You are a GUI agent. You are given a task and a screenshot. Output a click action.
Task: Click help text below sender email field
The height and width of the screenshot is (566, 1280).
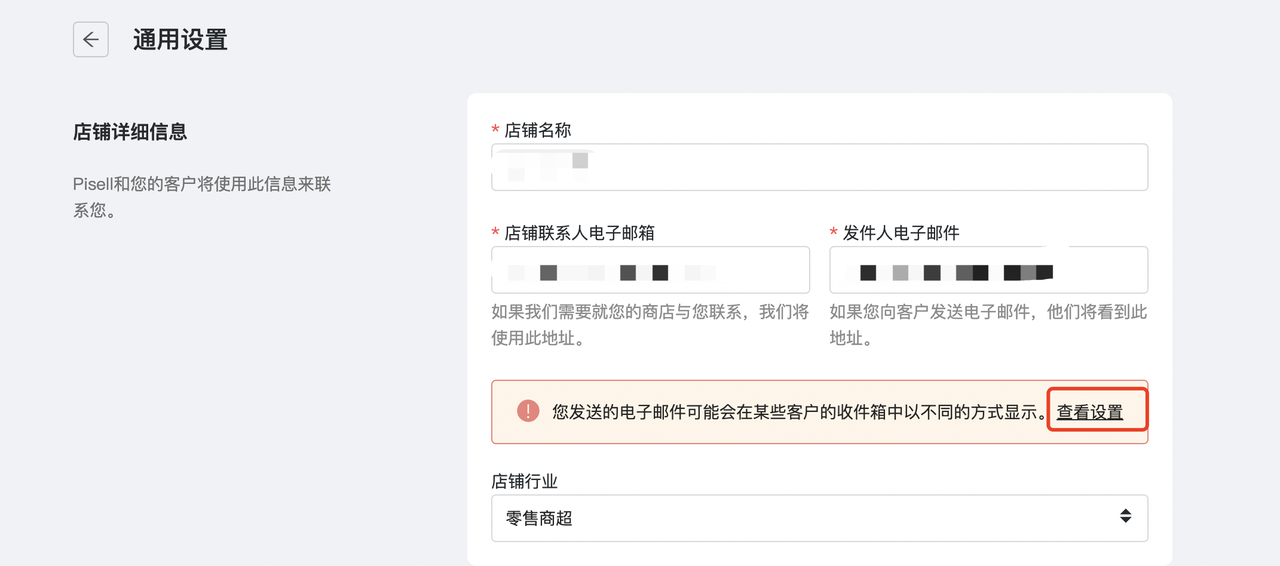click(989, 325)
